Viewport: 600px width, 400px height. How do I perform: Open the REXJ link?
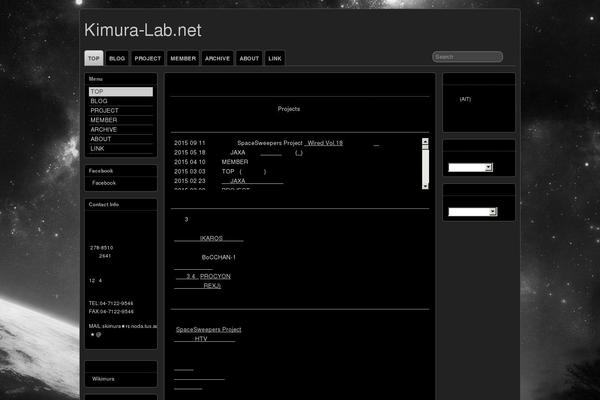tap(197, 286)
